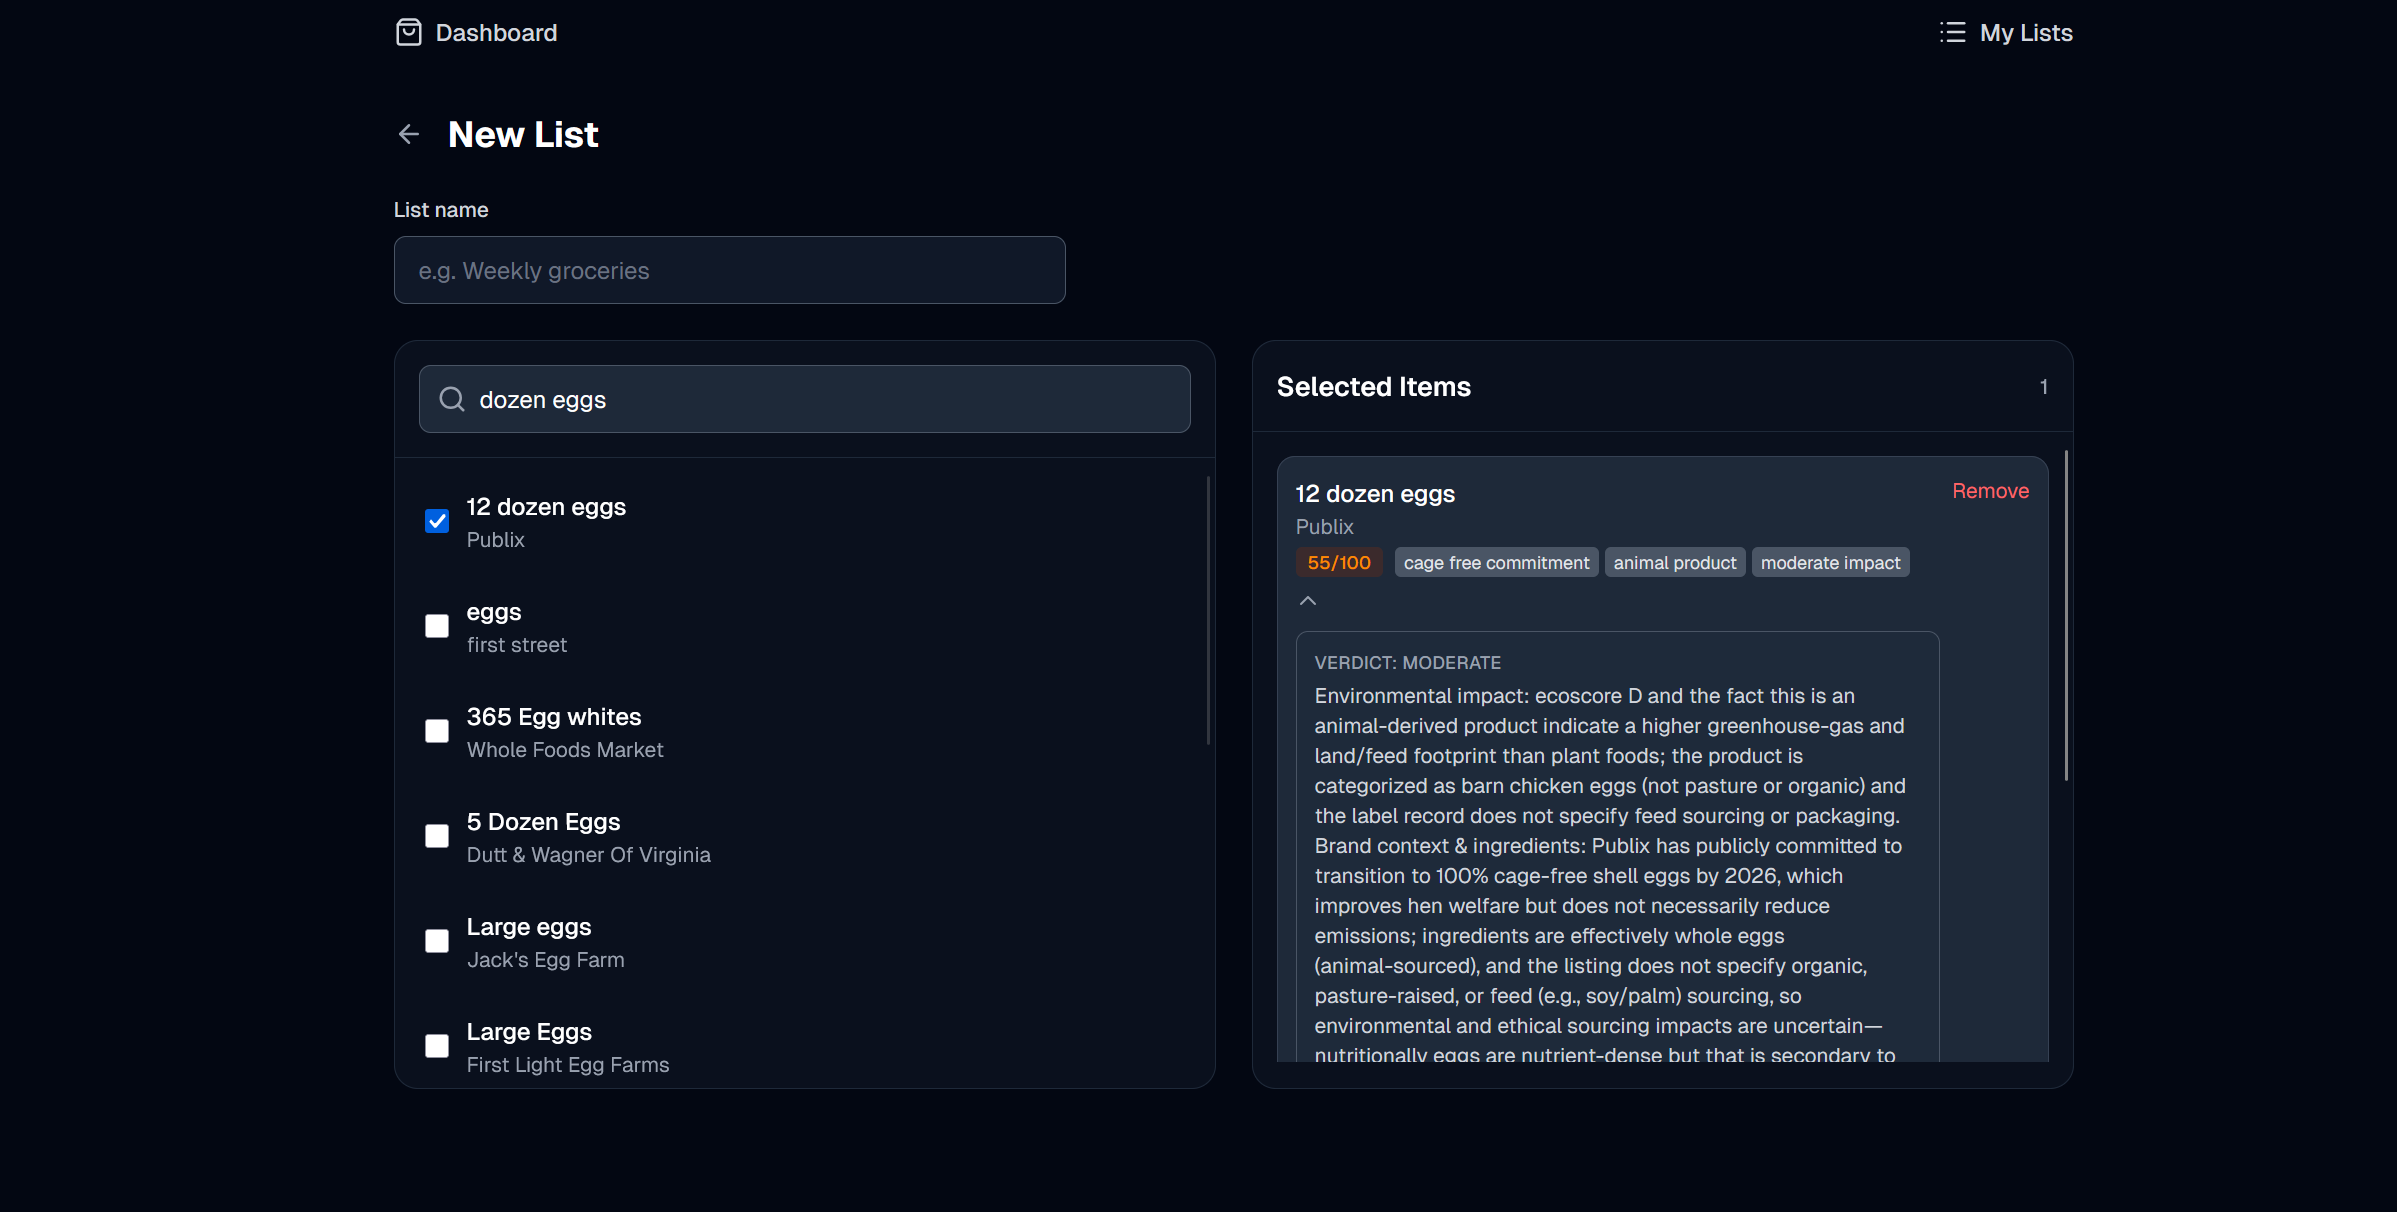Remove 12 dozen eggs from selected items
This screenshot has width=2397, height=1212.
tap(1990, 491)
